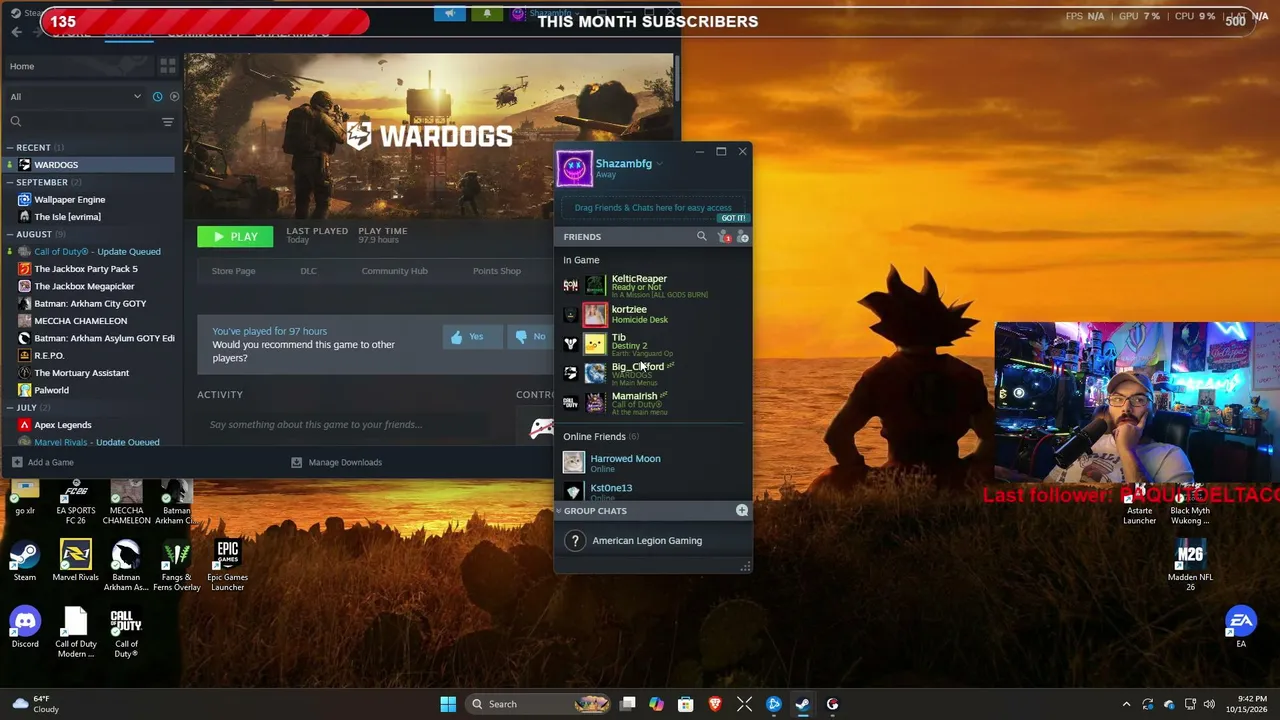The image size is (1280, 720).
Task: Toggle the ready-to-play filter icon in library
Action: click(x=174, y=97)
